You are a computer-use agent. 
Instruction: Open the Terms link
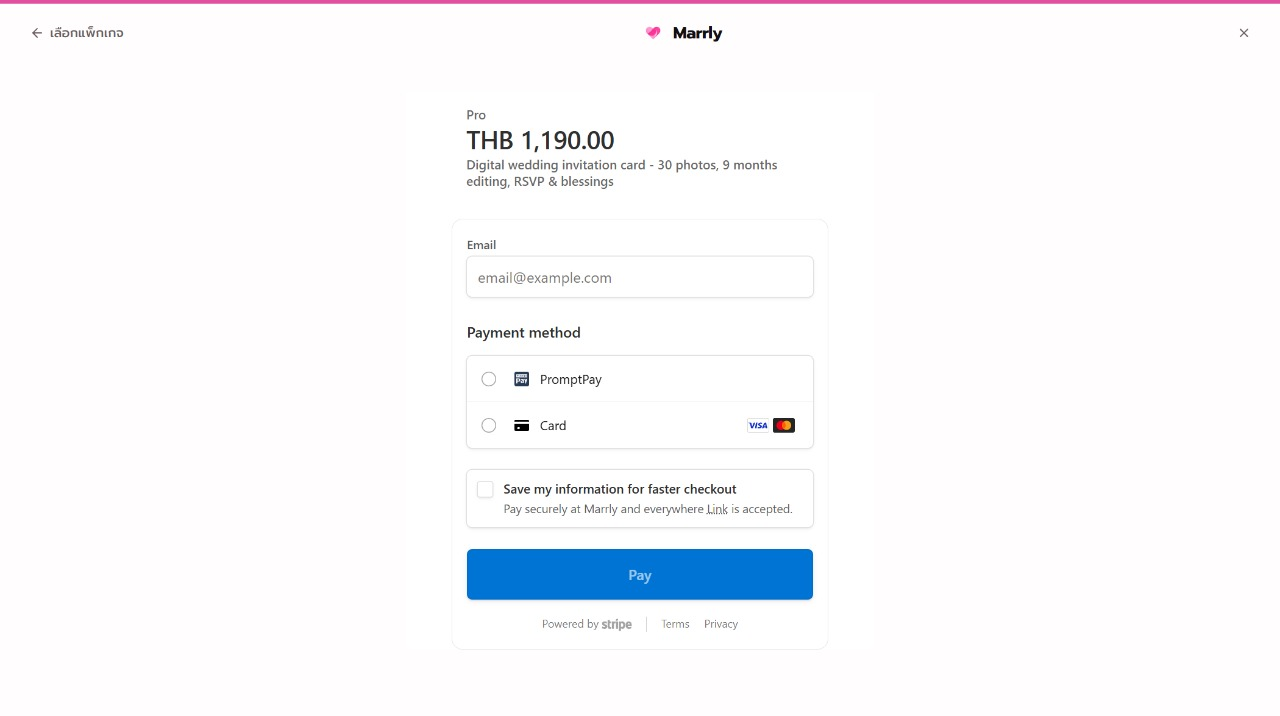[675, 623]
